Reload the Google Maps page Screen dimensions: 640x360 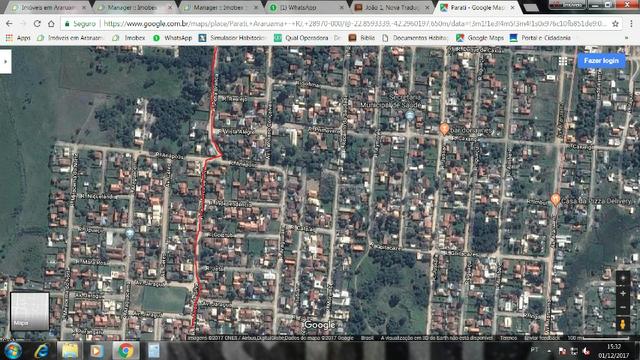pyautogui.click(x=37, y=24)
